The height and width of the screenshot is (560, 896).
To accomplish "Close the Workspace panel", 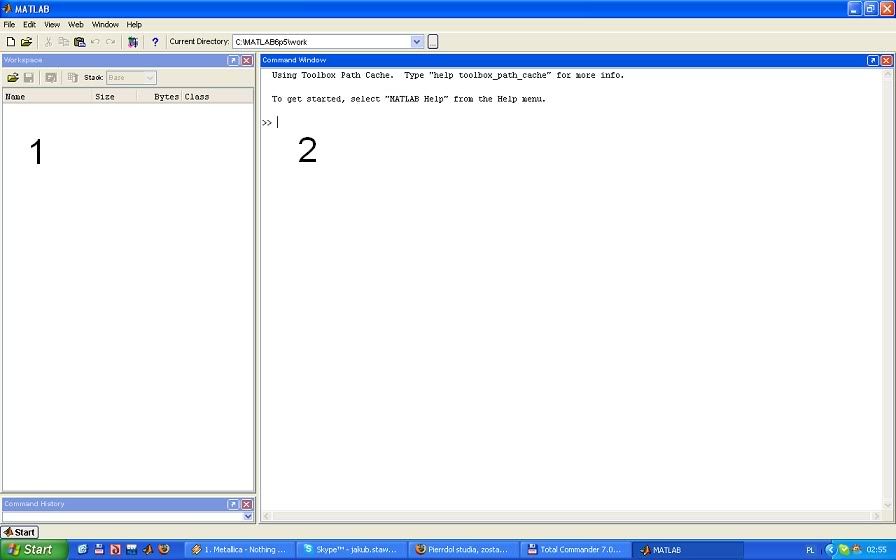I will point(247,60).
